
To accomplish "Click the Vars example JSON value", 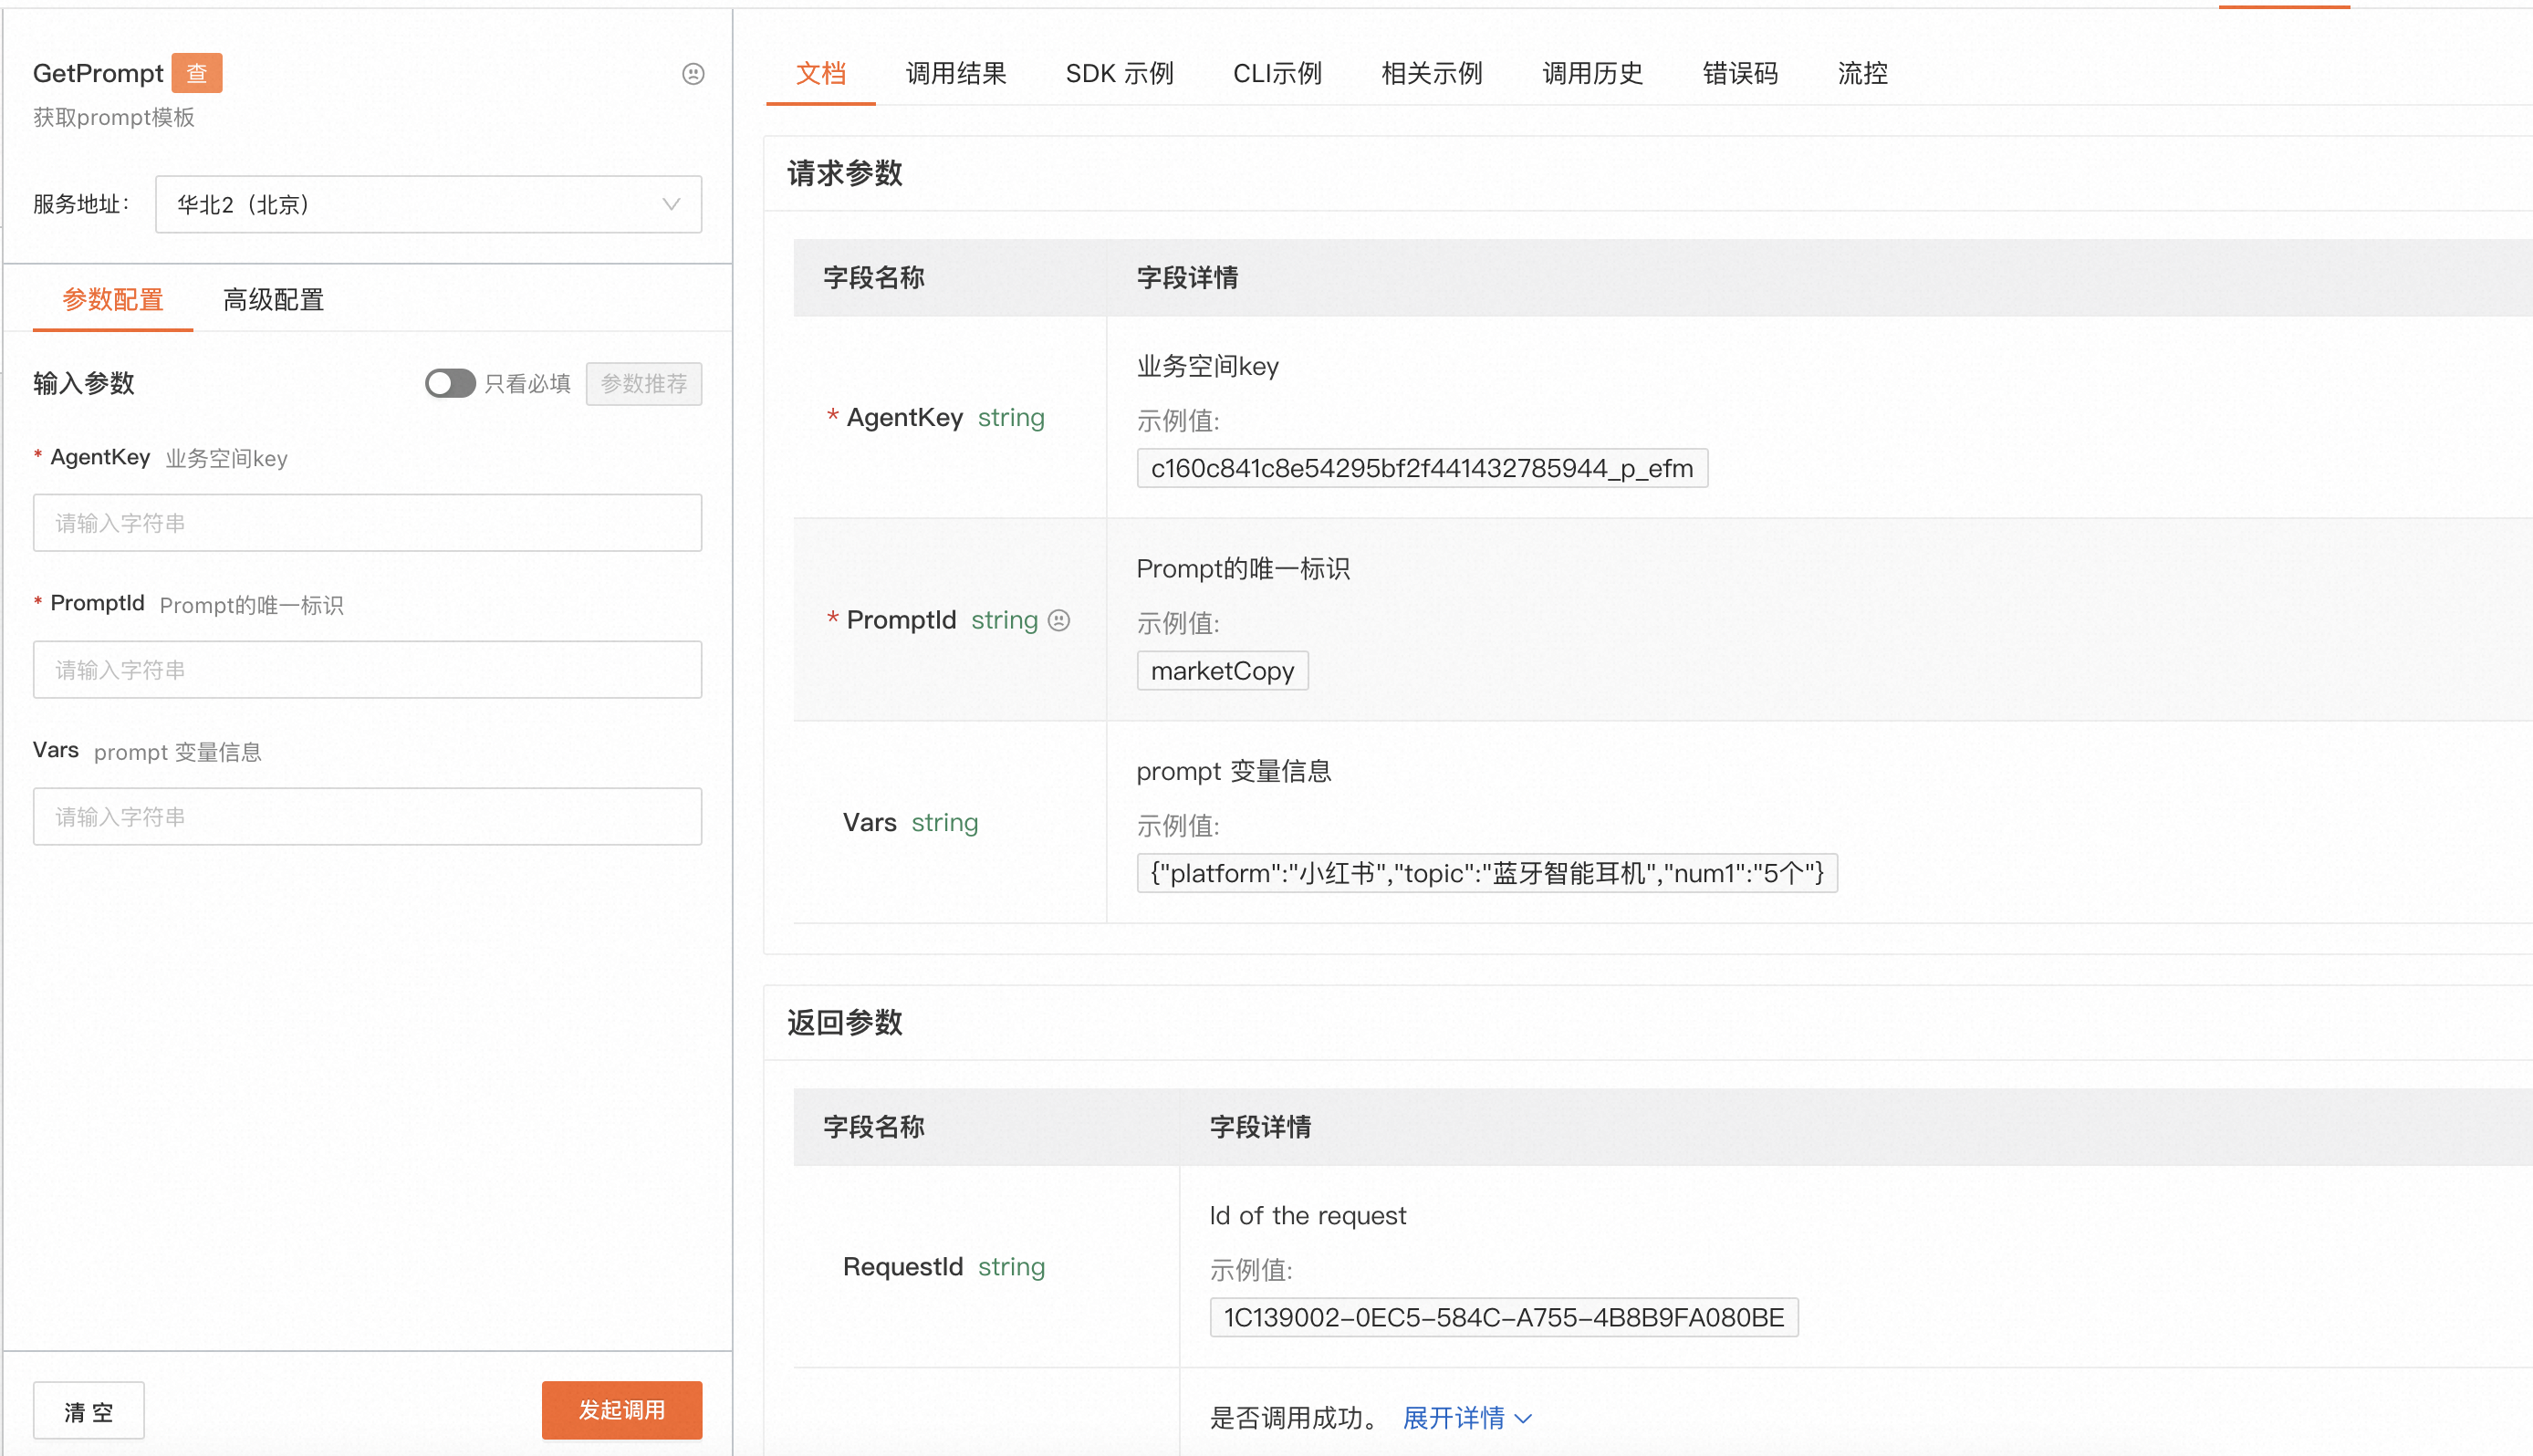I will coord(1487,873).
